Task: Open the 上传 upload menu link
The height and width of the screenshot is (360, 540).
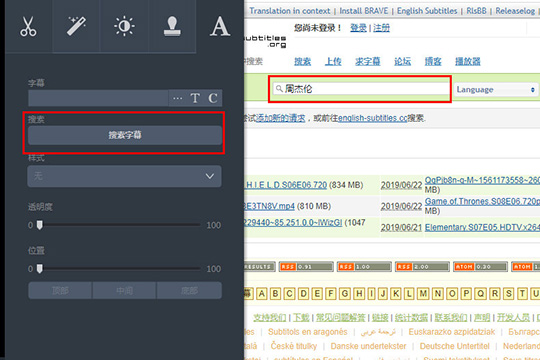Action: (x=333, y=62)
